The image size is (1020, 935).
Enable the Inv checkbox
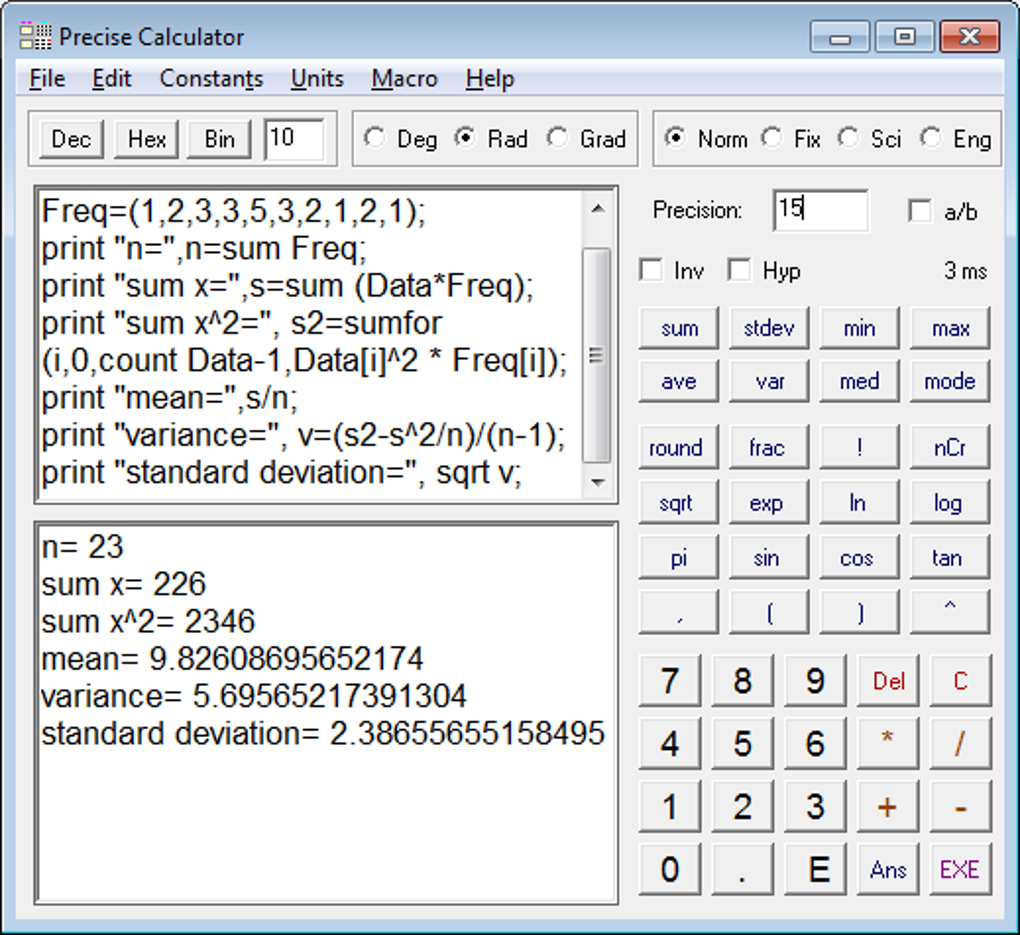651,270
